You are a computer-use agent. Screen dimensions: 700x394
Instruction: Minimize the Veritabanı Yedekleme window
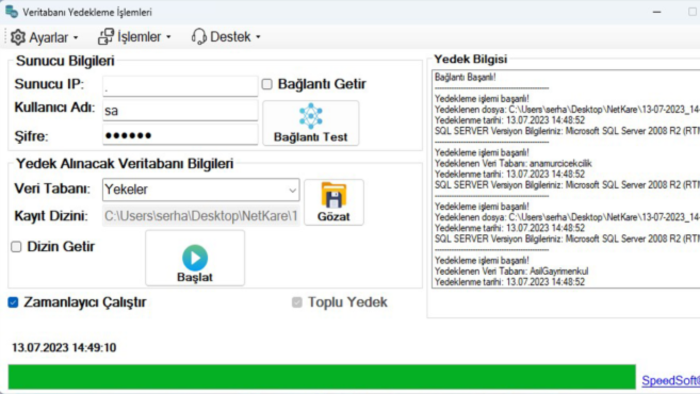coord(657,12)
